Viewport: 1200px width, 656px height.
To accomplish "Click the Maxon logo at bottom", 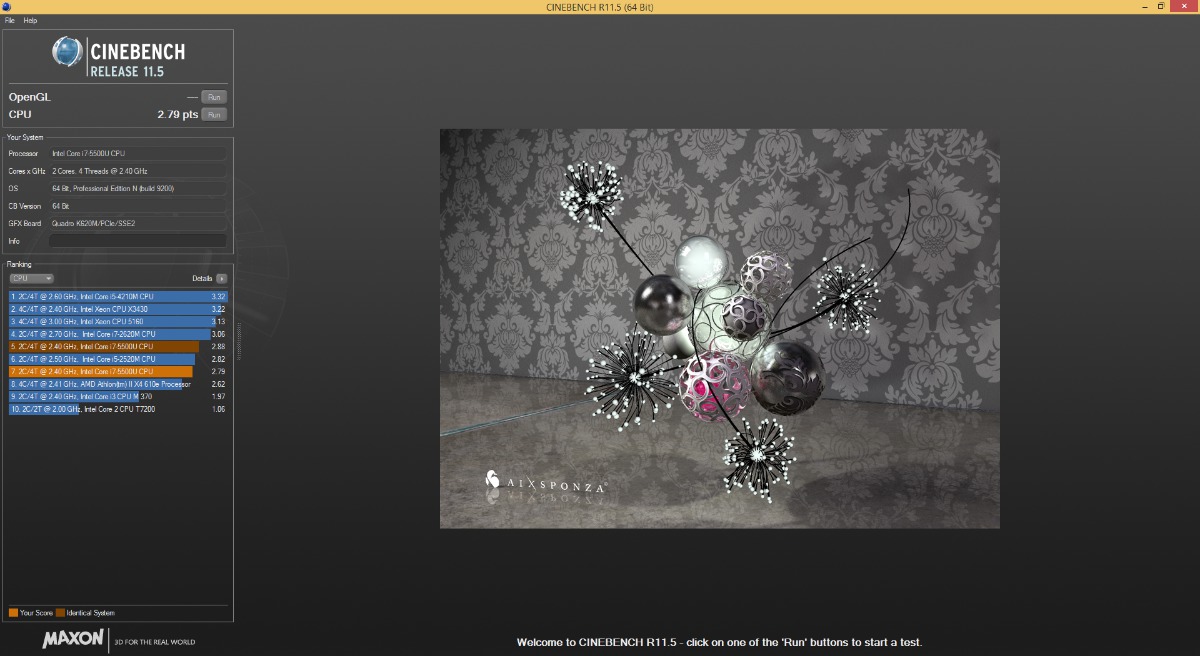I will coord(74,640).
